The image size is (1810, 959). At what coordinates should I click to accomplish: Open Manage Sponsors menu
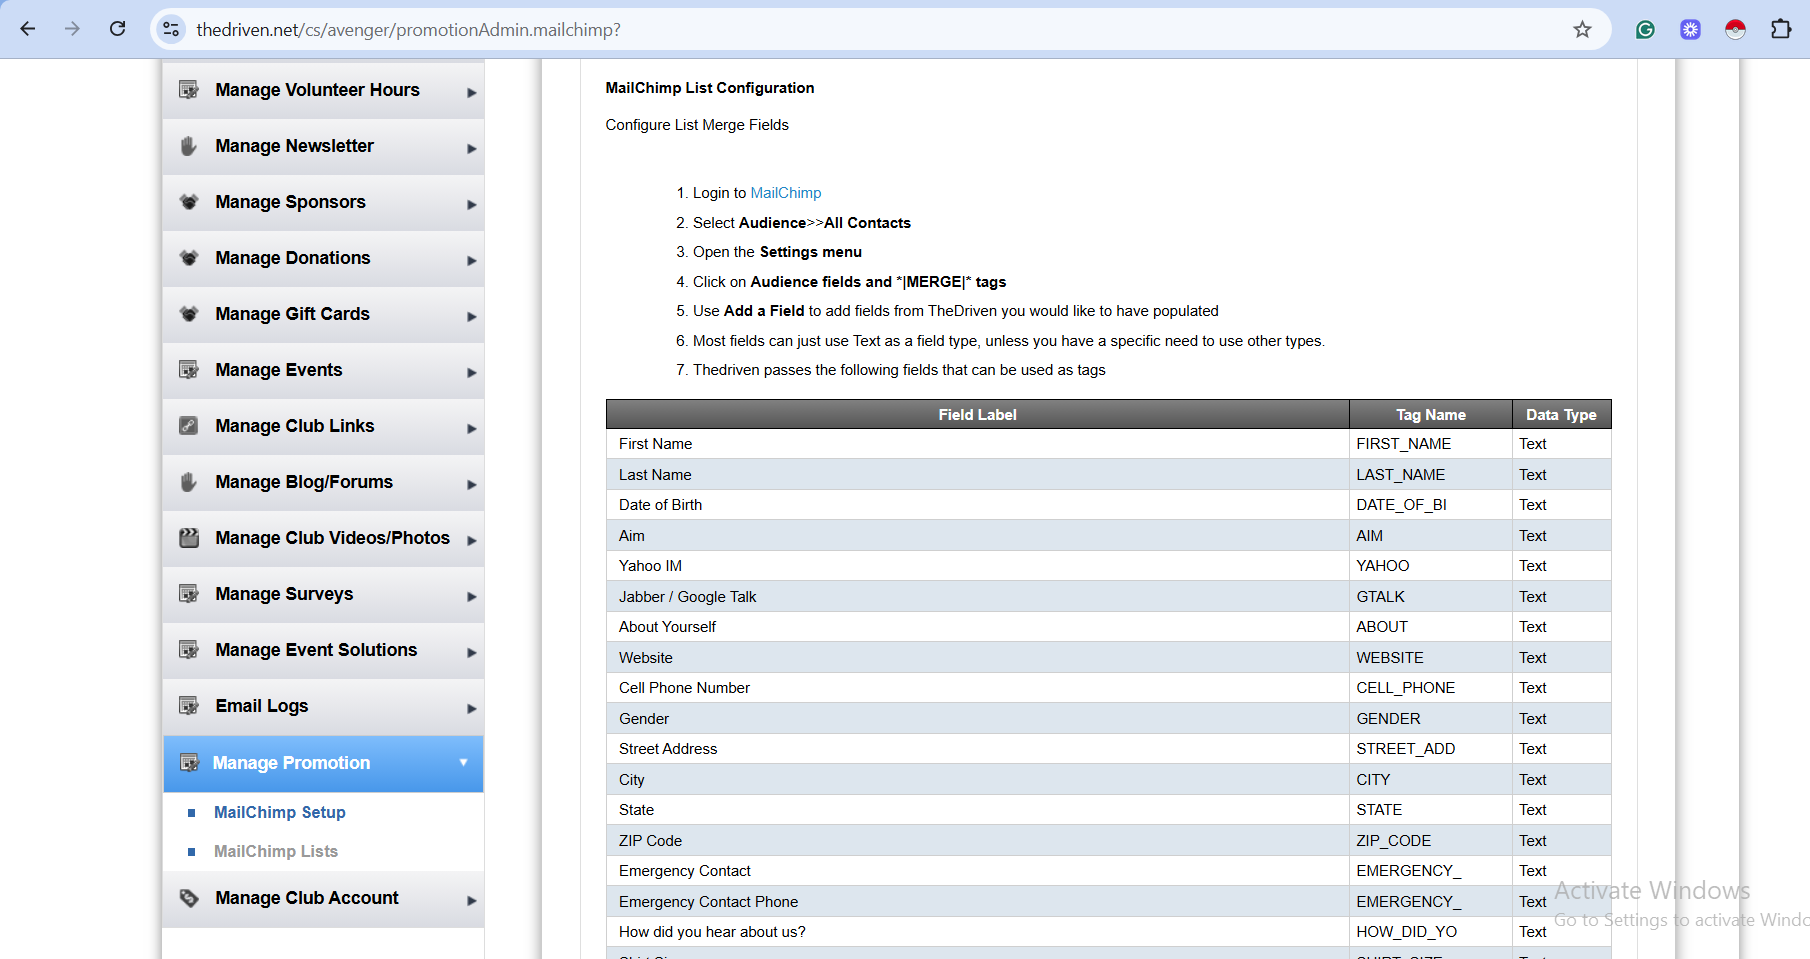click(323, 203)
